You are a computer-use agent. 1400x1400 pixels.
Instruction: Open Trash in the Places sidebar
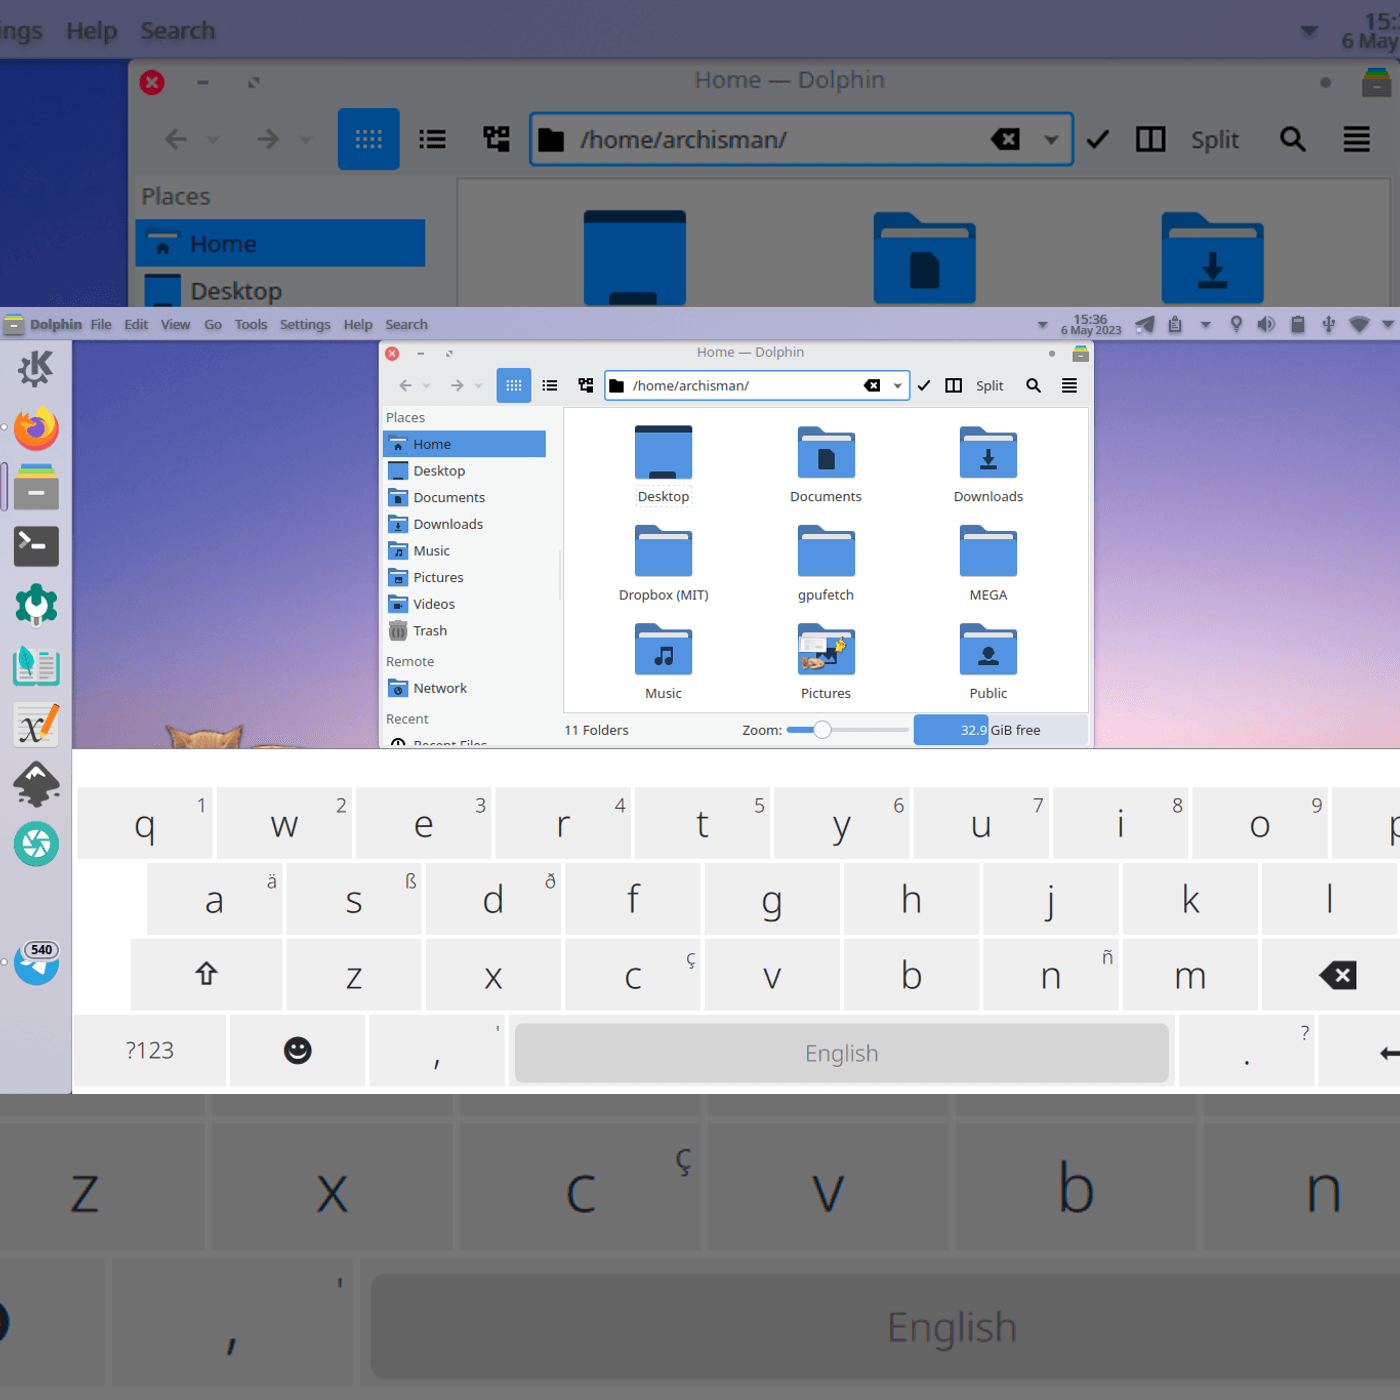(x=464, y=631)
